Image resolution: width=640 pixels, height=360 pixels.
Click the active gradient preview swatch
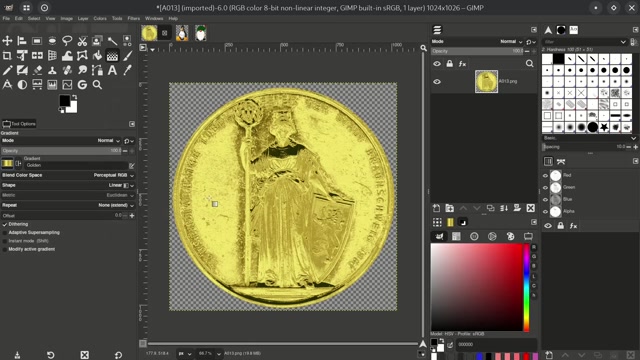click(7, 163)
